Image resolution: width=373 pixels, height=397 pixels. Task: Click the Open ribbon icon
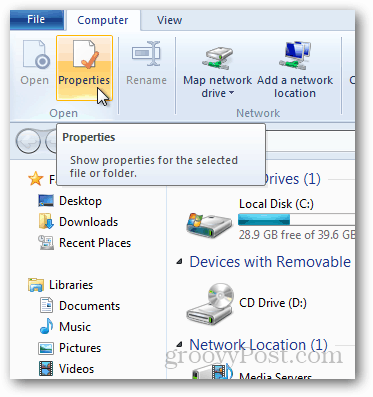(x=35, y=56)
